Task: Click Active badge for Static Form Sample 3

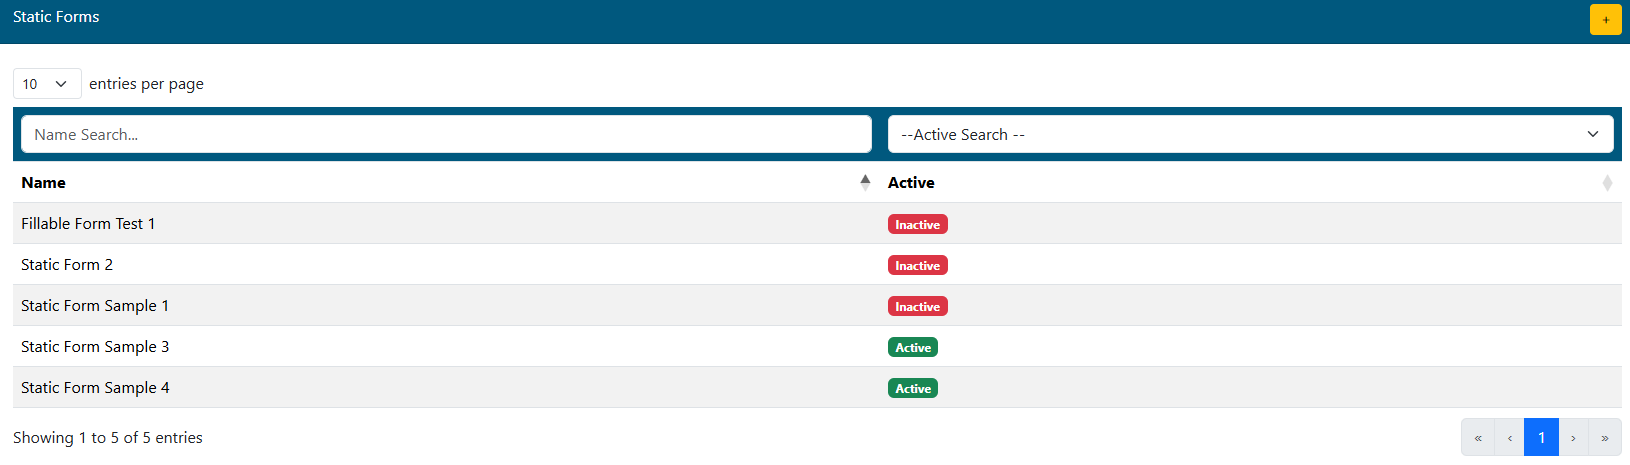Action: click(x=912, y=348)
